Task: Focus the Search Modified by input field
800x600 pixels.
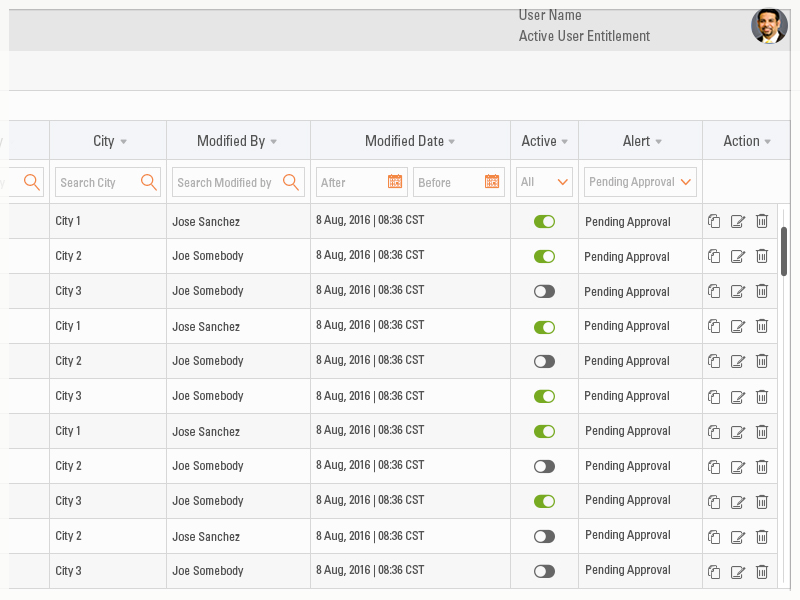Action: (x=238, y=182)
